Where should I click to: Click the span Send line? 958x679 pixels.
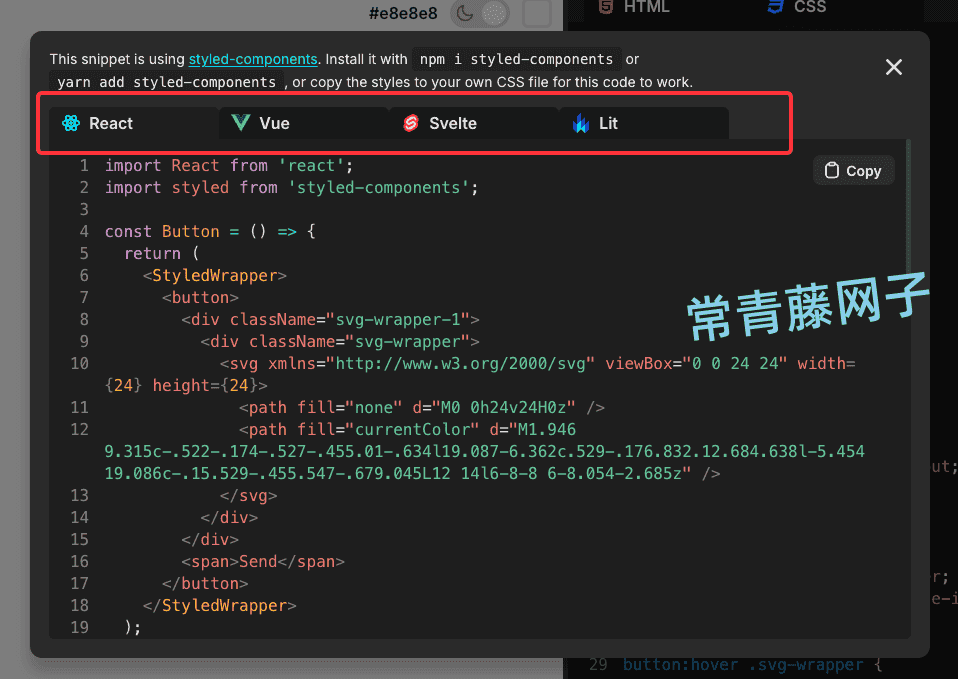263,562
